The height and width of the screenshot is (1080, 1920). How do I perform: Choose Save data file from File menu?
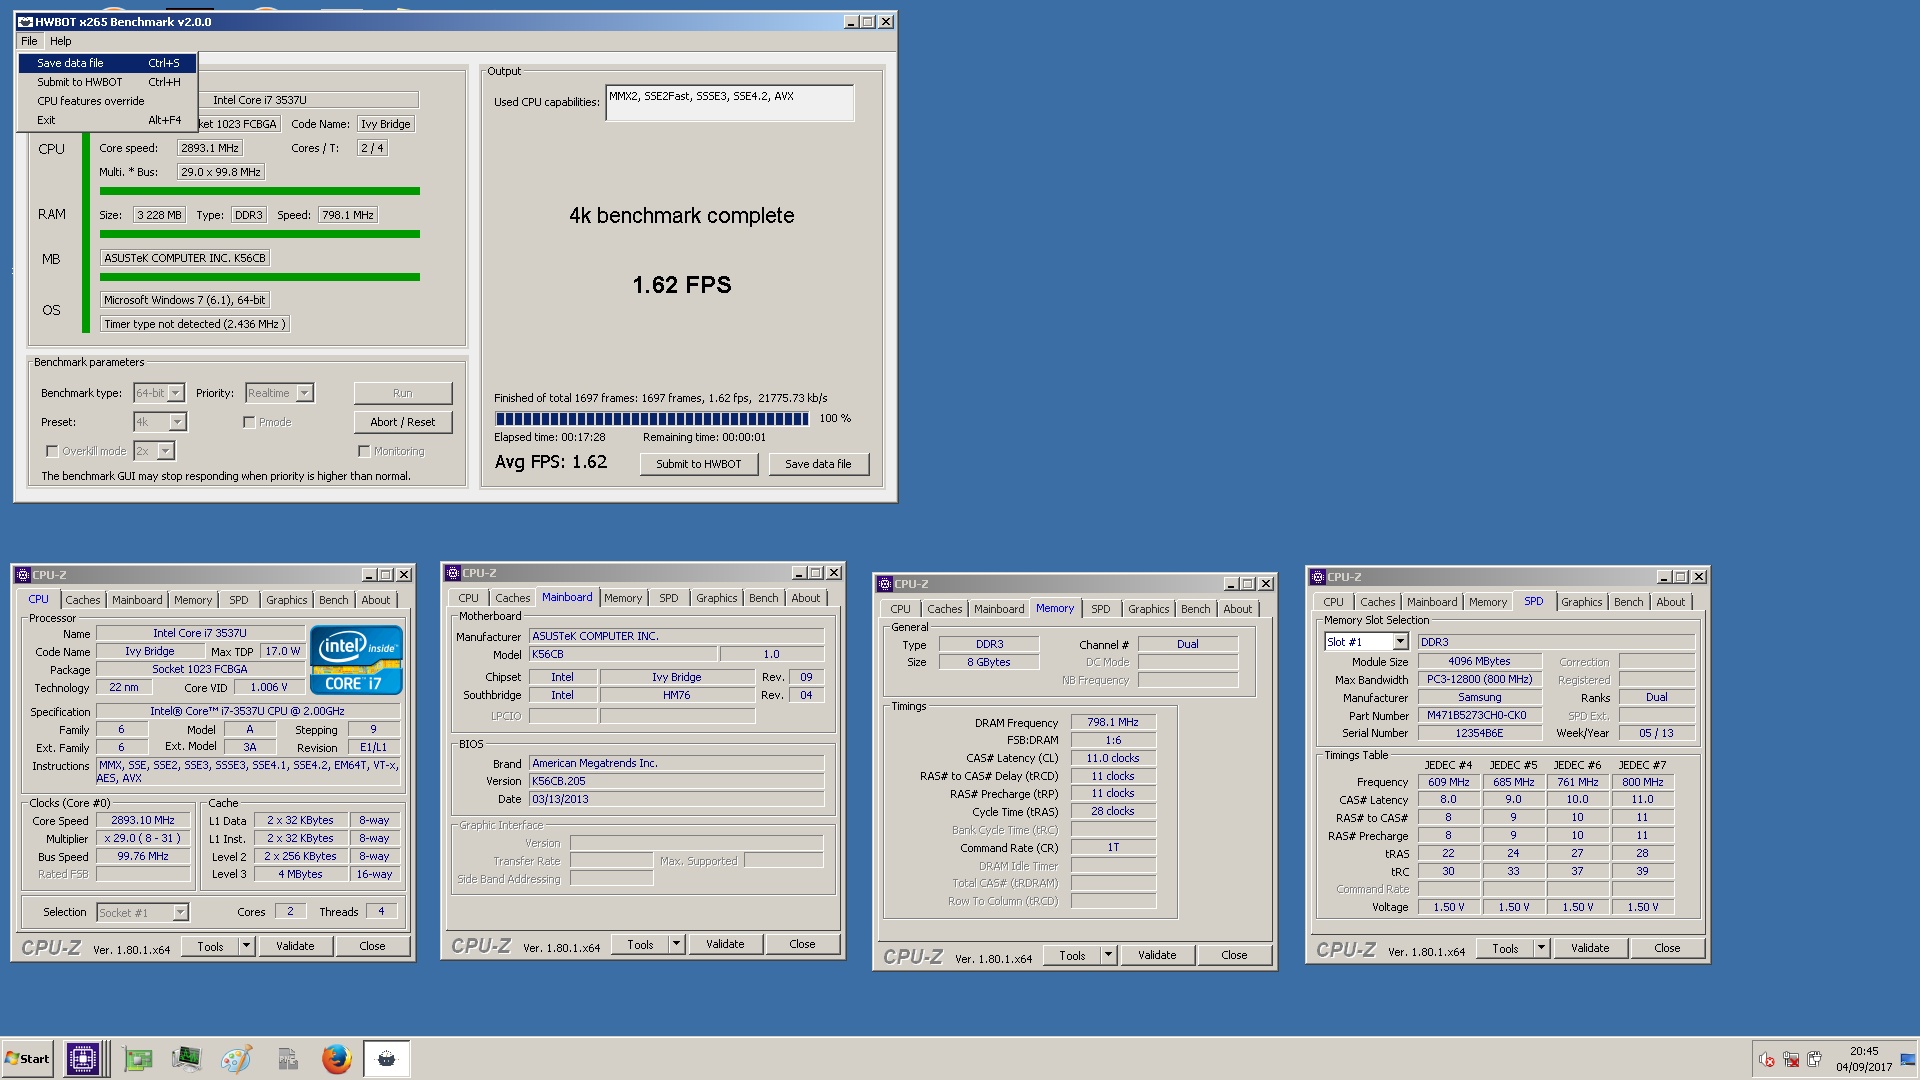(107, 63)
